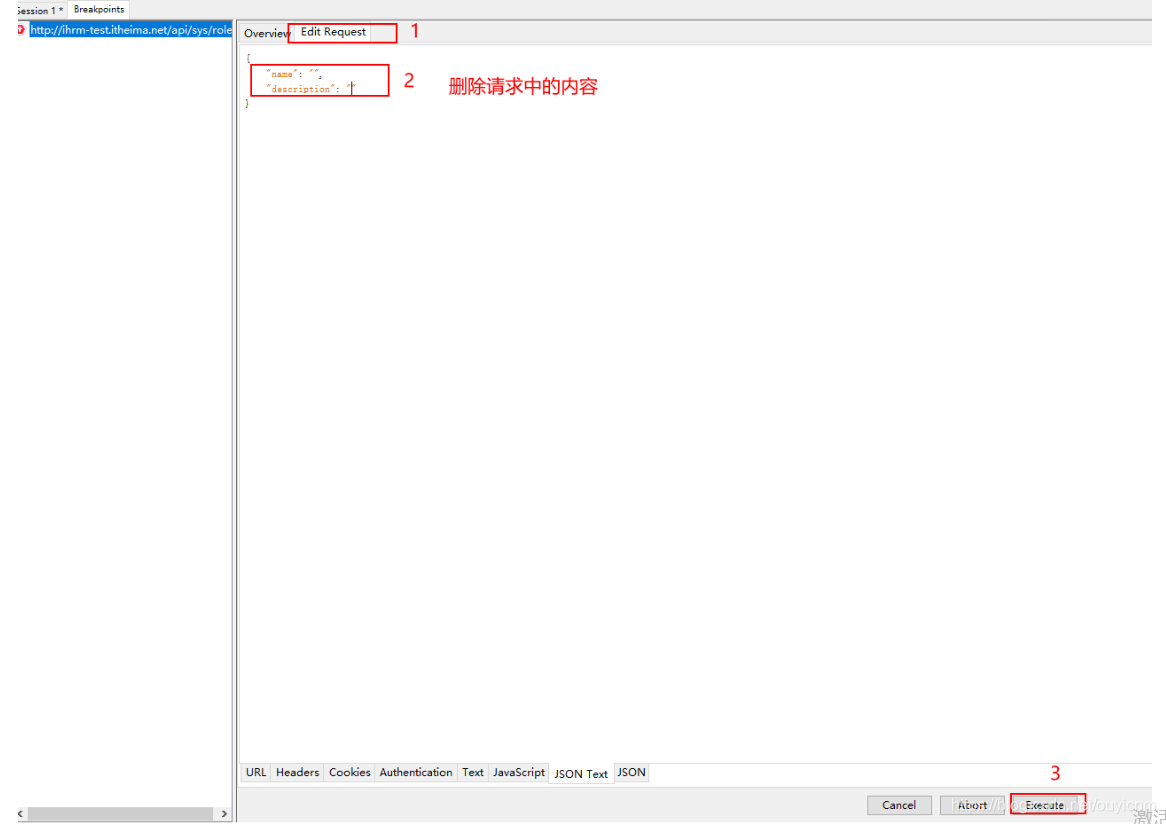Open the URL bottom tab

(x=256, y=772)
